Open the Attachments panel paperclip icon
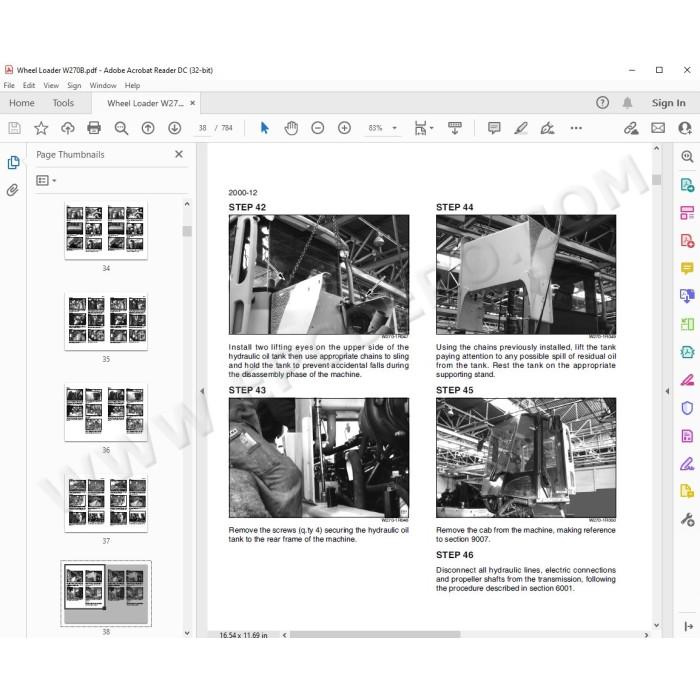 [x=12, y=190]
